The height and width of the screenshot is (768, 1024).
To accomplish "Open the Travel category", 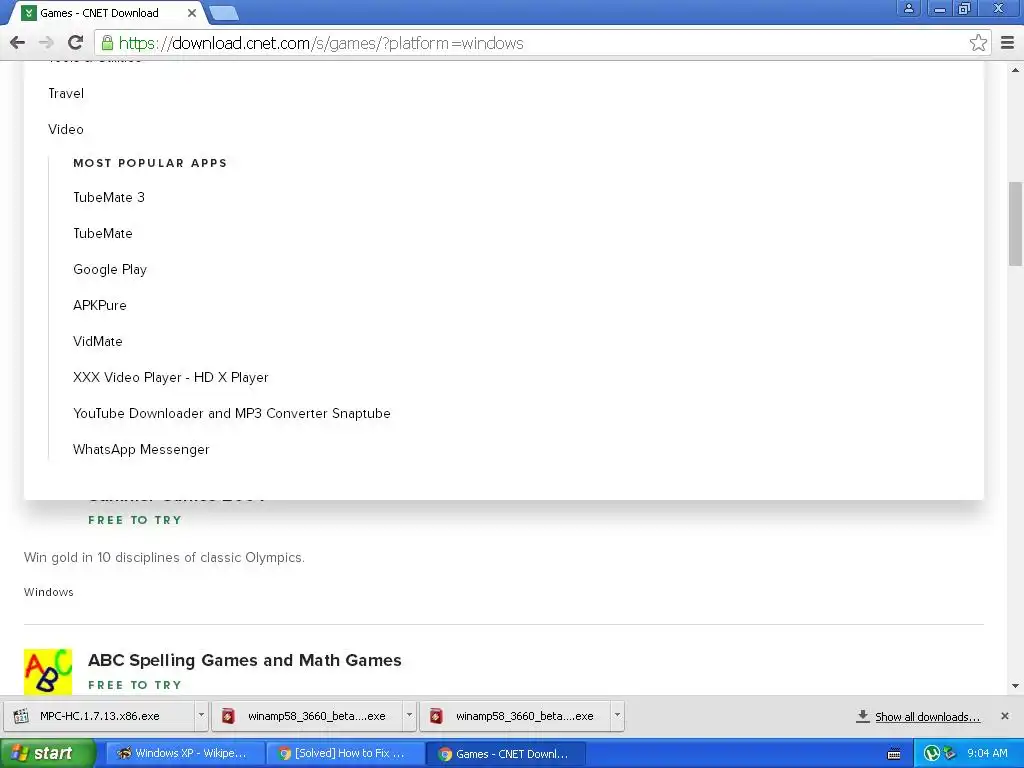I will click(66, 93).
